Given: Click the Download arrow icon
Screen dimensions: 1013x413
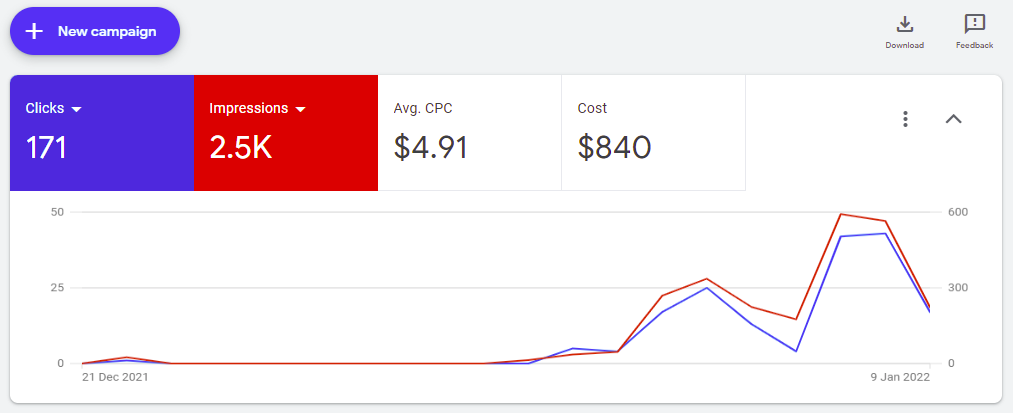Looking at the screenshot, I should 905,24.
